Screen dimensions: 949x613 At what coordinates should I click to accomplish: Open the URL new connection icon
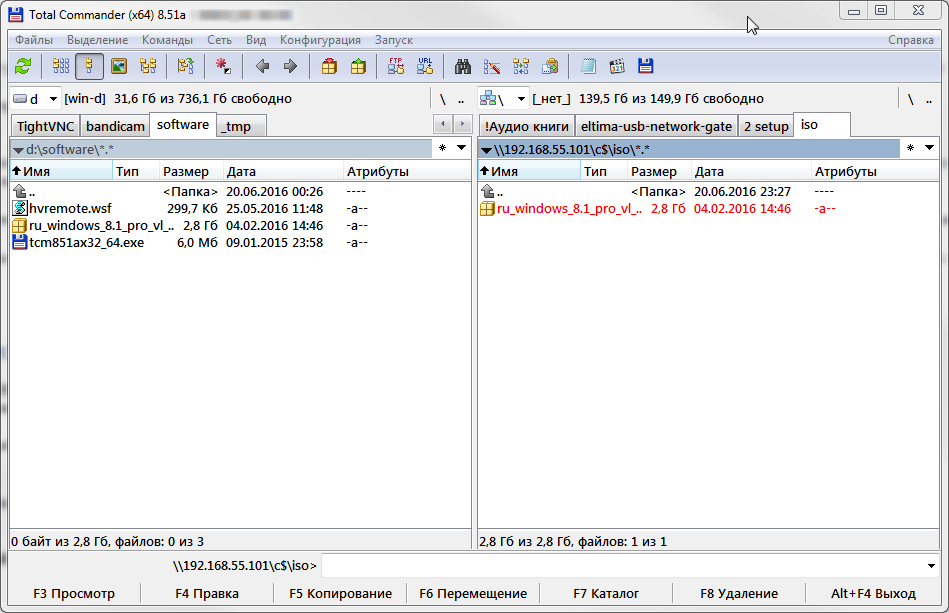(x=425, y=67)
